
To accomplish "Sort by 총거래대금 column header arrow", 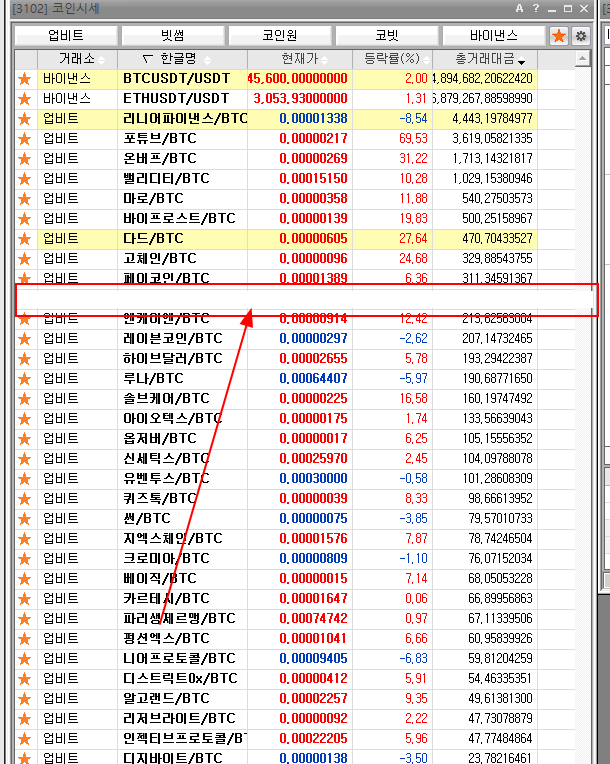I will pos(520,60).
